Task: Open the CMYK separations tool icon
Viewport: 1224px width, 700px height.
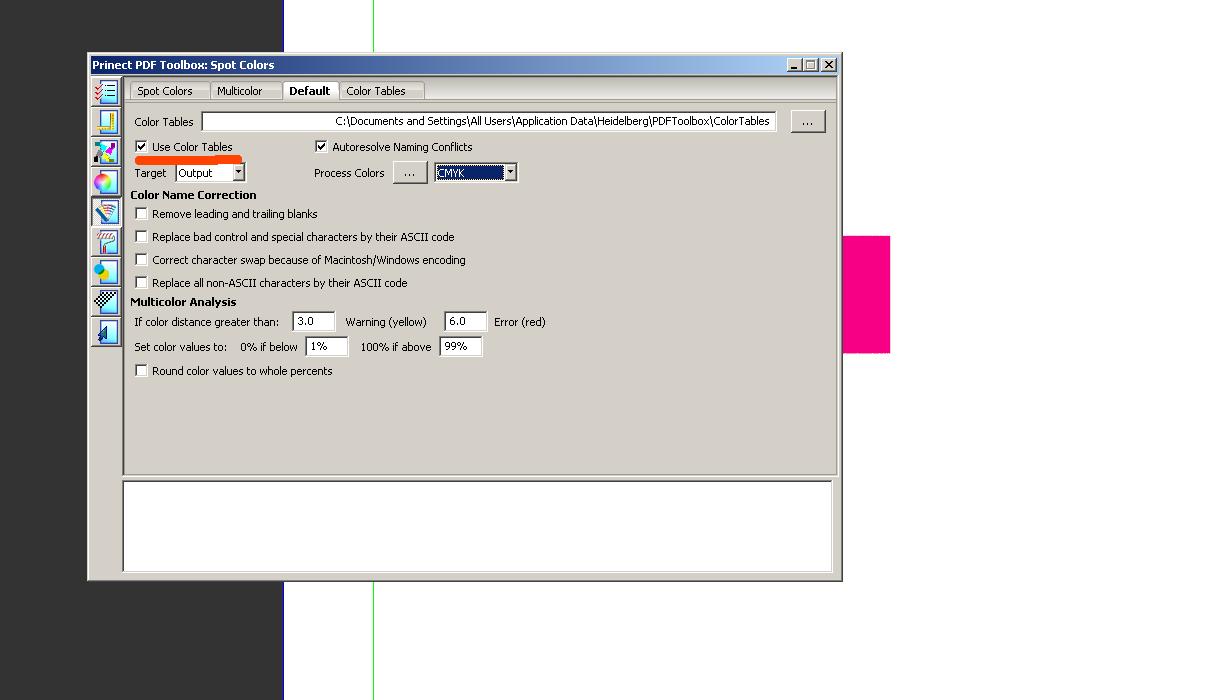Action: 105,152
